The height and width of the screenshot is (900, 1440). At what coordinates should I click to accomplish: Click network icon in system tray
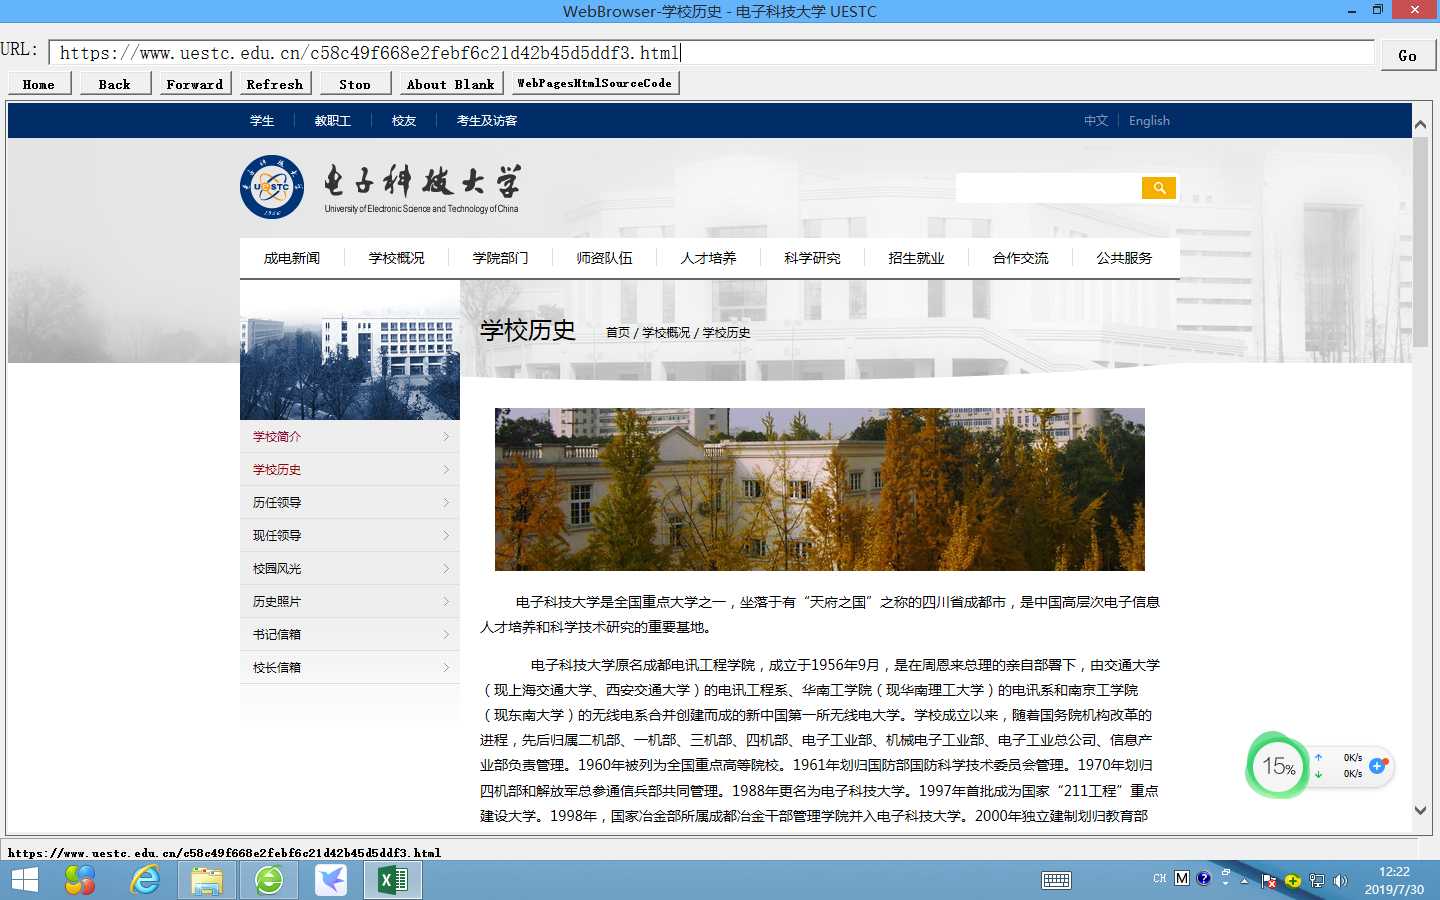pos(1316,881)
